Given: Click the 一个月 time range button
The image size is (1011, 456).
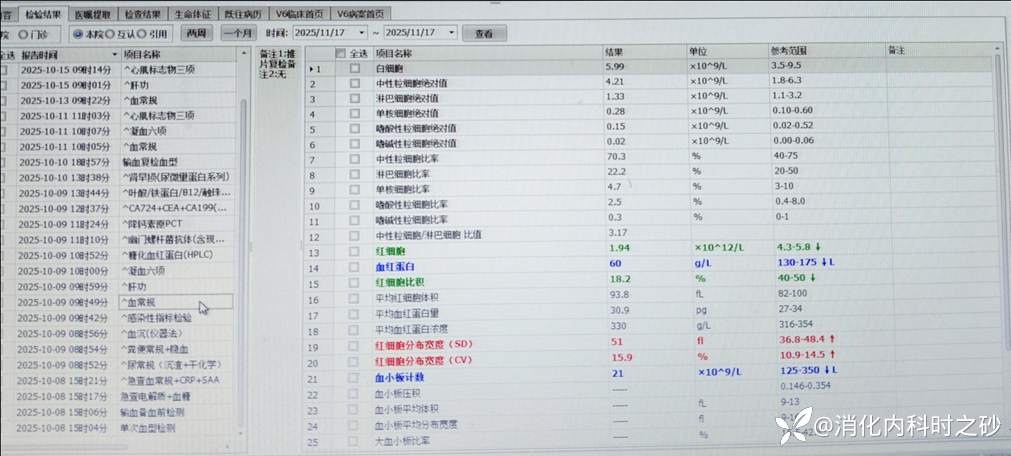Looking at the screenshot, I should (x=237, y=33).
